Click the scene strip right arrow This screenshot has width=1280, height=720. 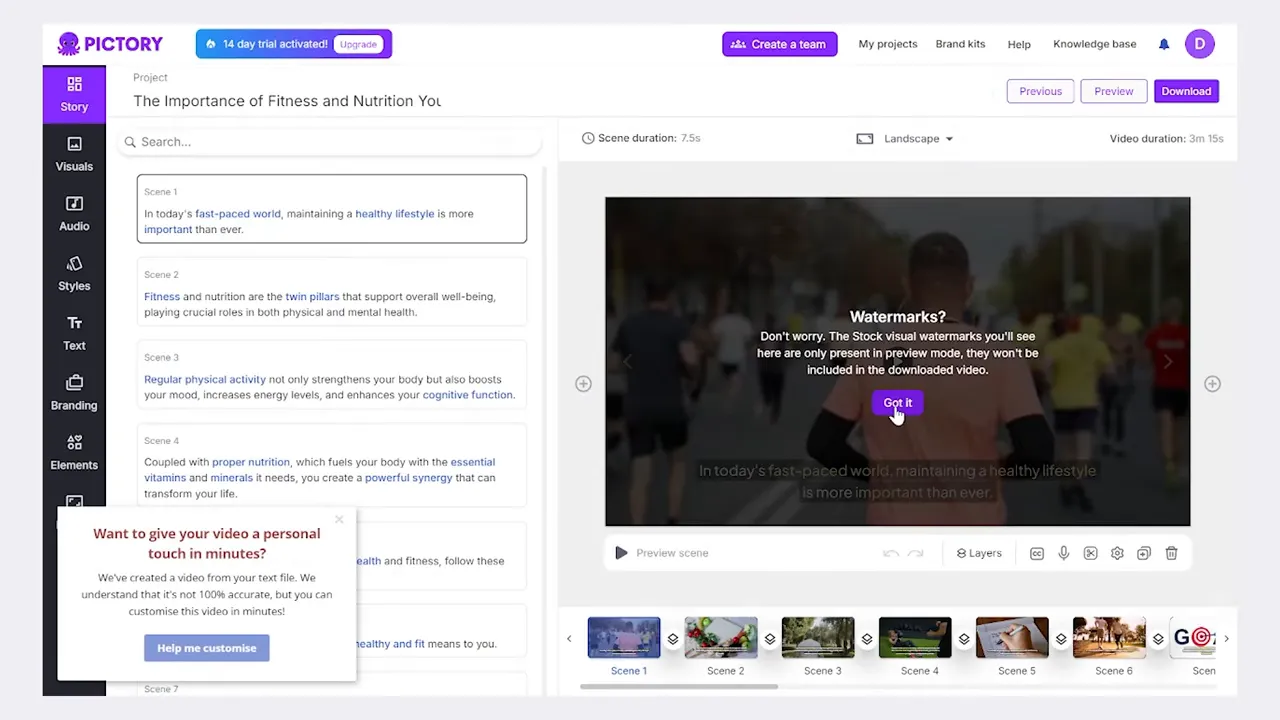tap(1226, 639)
